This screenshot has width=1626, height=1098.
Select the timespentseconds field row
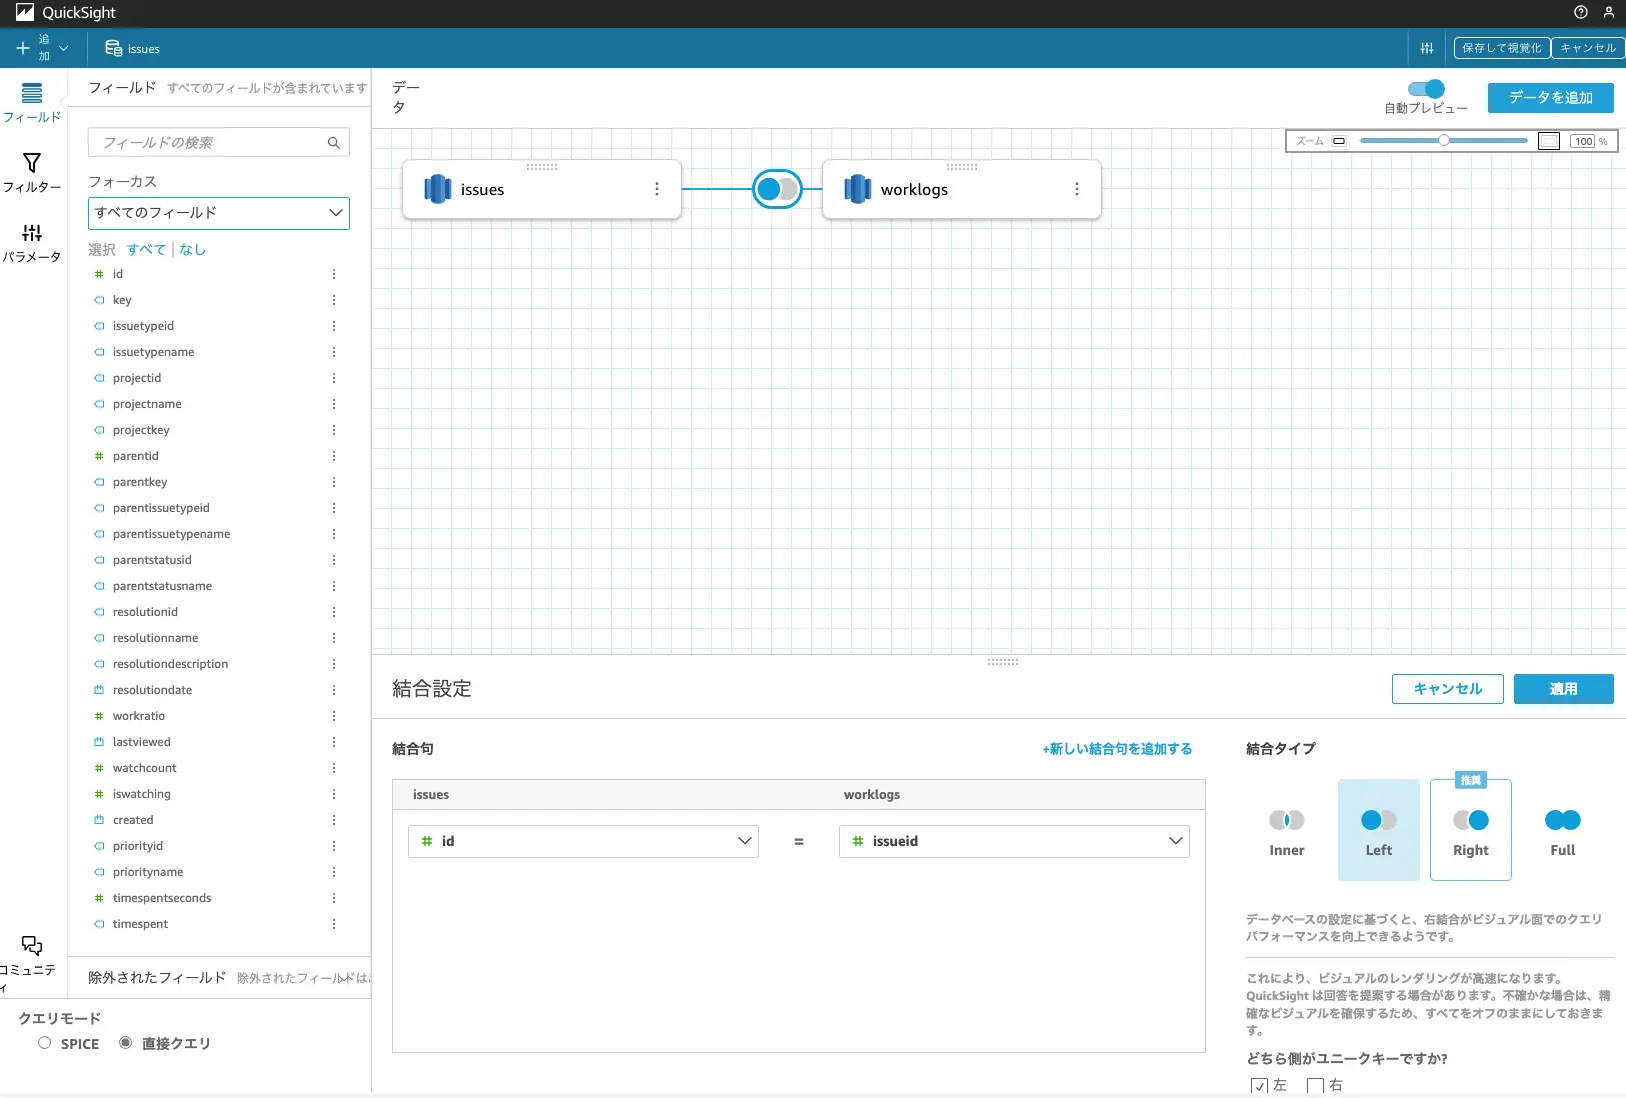pos(219,898)
